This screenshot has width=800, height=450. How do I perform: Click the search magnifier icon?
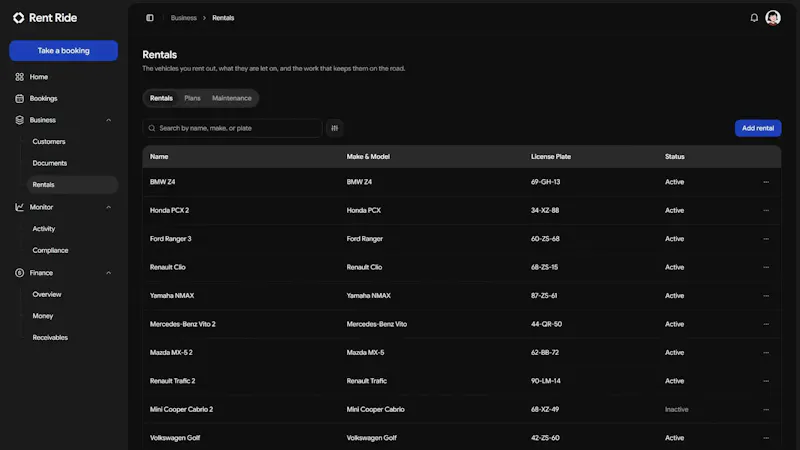[152, 128]
